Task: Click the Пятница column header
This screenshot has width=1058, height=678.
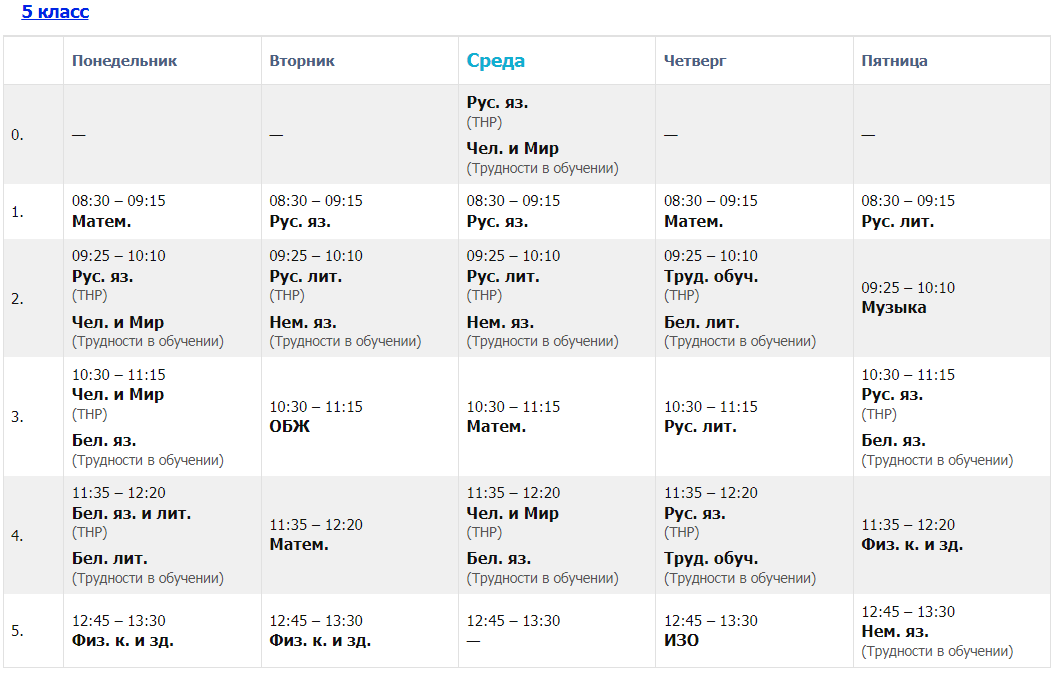Action: 894,61
